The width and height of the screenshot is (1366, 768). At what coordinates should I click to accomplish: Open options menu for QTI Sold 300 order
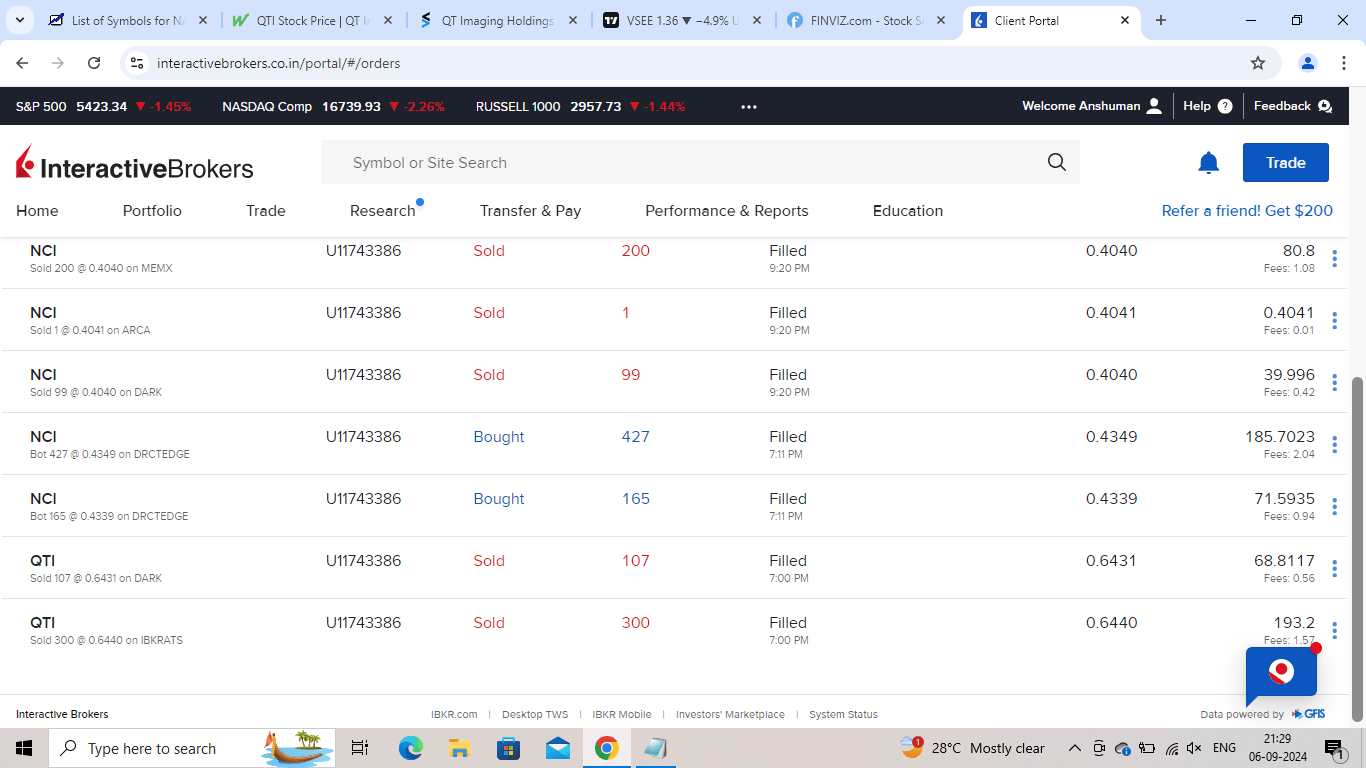[1335, 631]
